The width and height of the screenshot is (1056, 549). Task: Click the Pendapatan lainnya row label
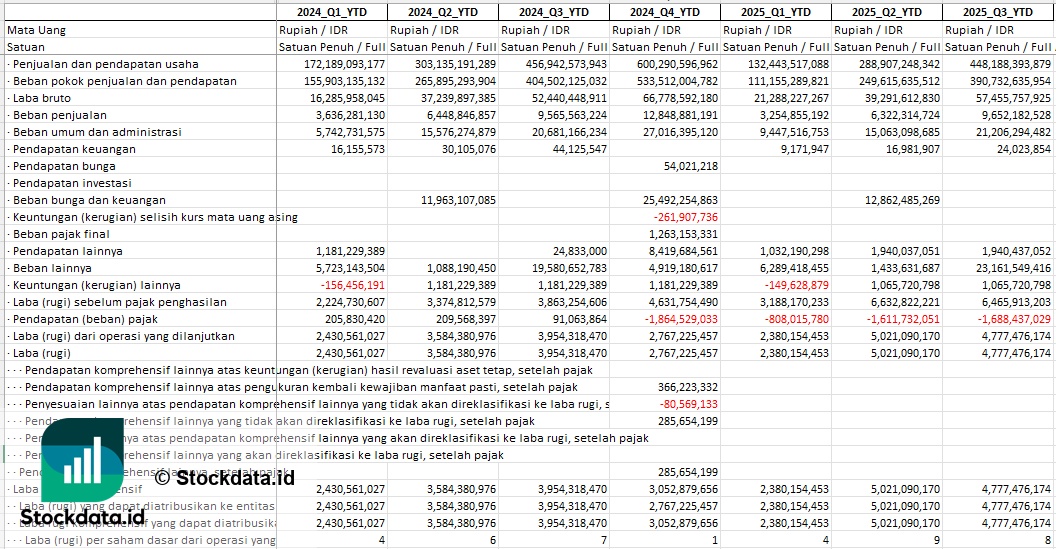tap(68, 251)
